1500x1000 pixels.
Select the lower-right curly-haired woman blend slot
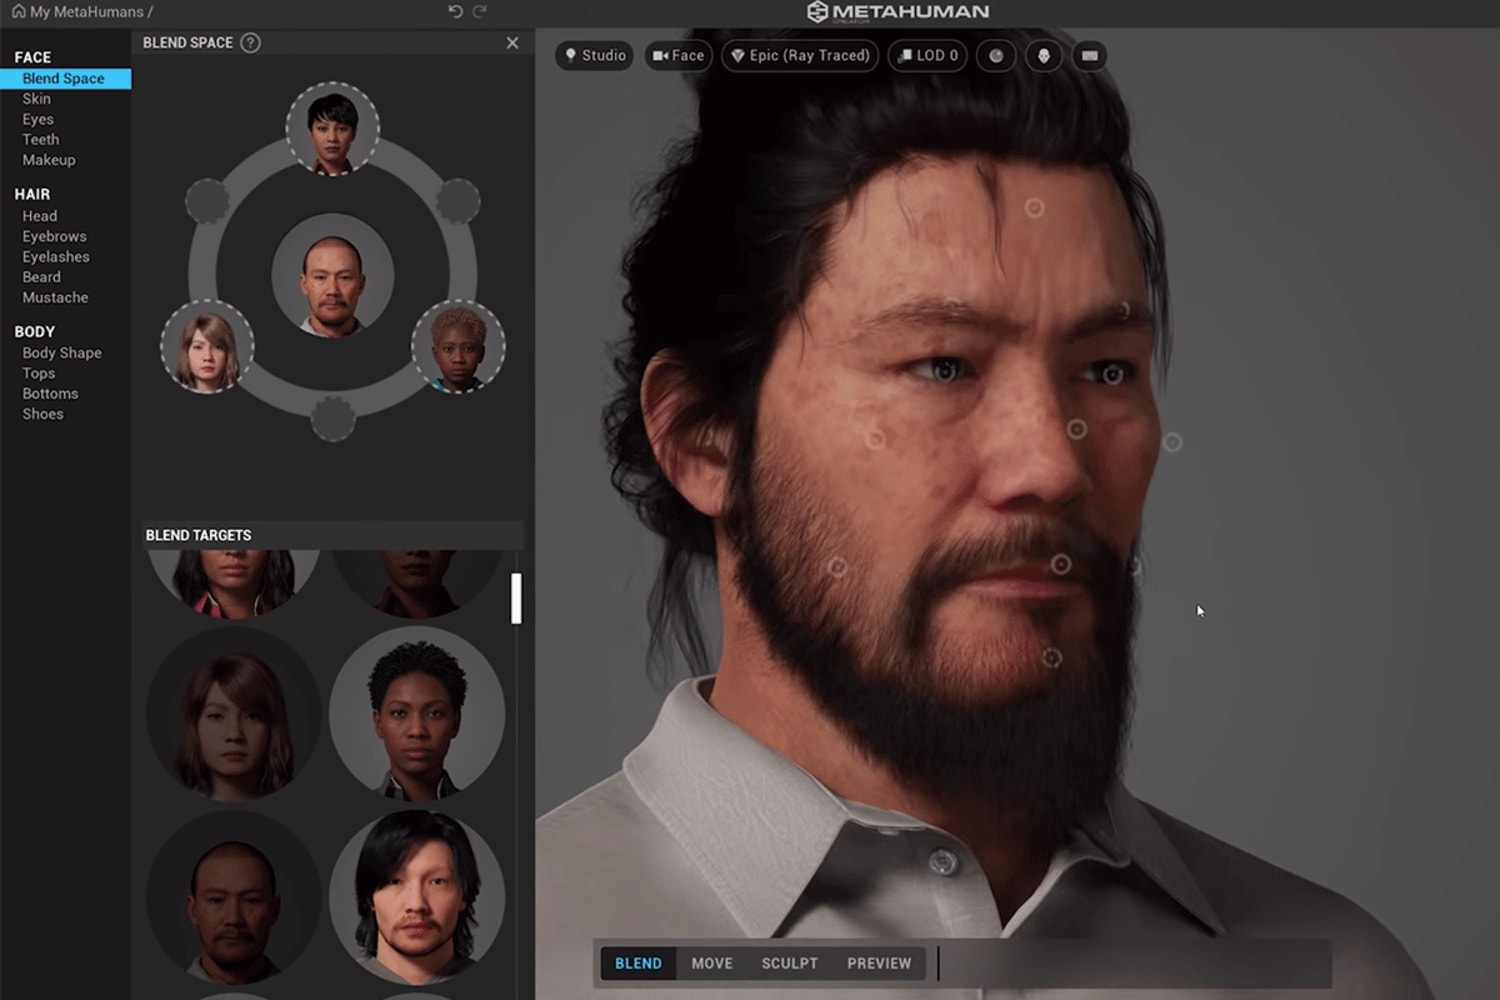tap(458, 347)
